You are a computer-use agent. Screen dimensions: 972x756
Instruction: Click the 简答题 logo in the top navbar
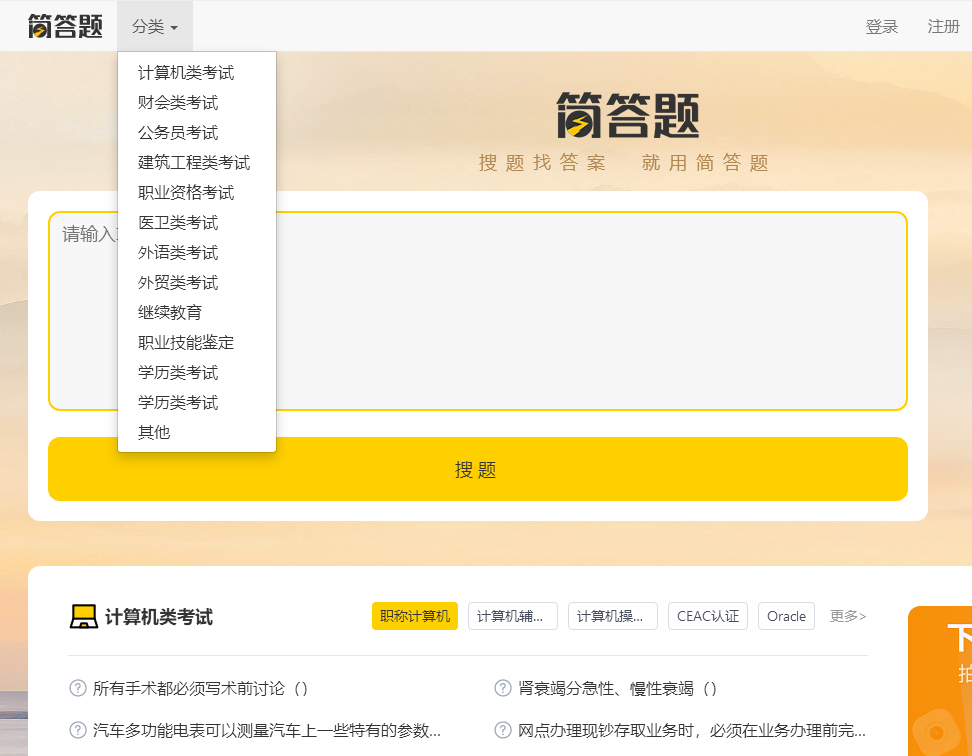point(63,26)
